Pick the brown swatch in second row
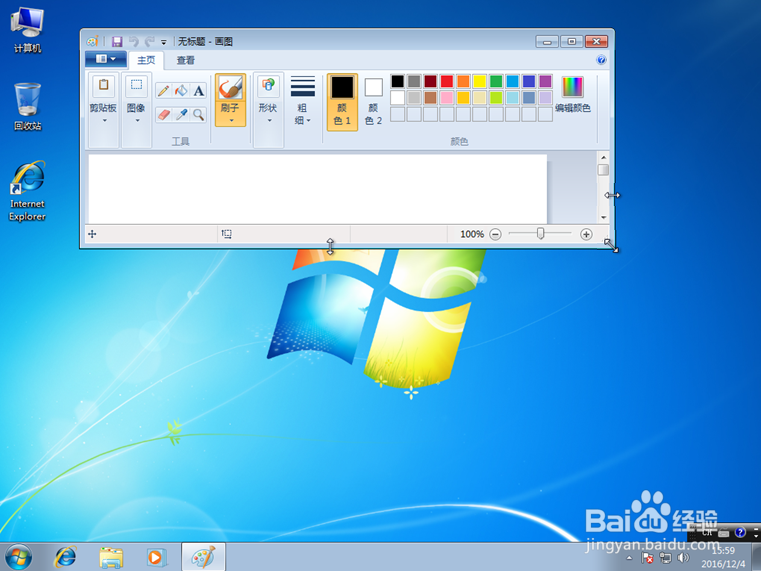Viewport: 762px width, 571px height. click(430, 98)
